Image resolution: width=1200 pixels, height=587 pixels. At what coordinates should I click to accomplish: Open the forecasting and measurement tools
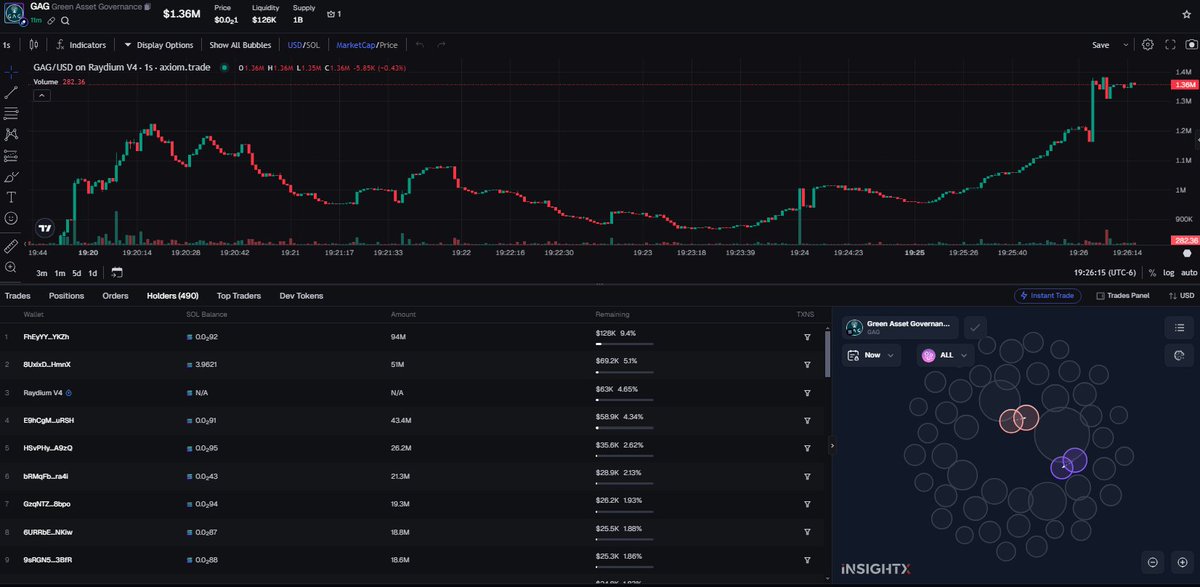(11, 155)
